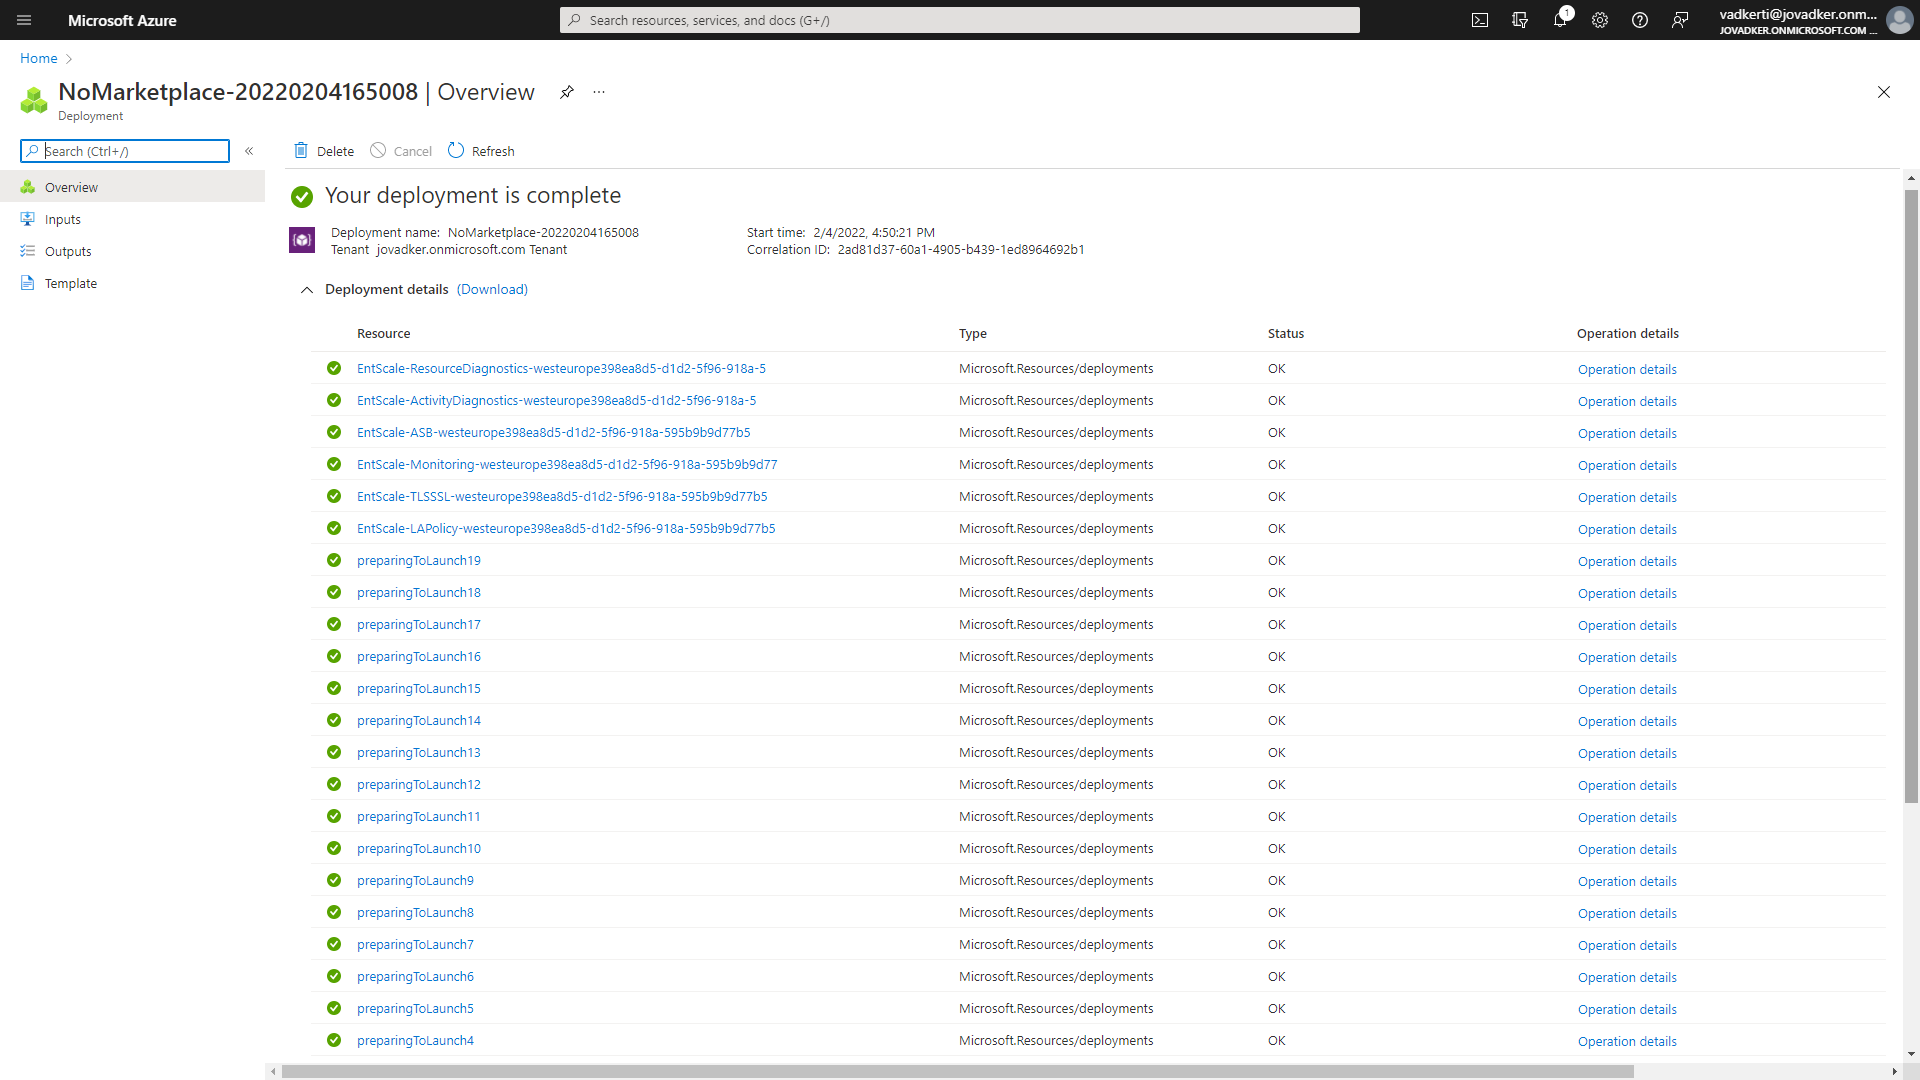Collapse the Deployment details section
Screen dimensions: 1920x1080
click(x=307, y=290)
